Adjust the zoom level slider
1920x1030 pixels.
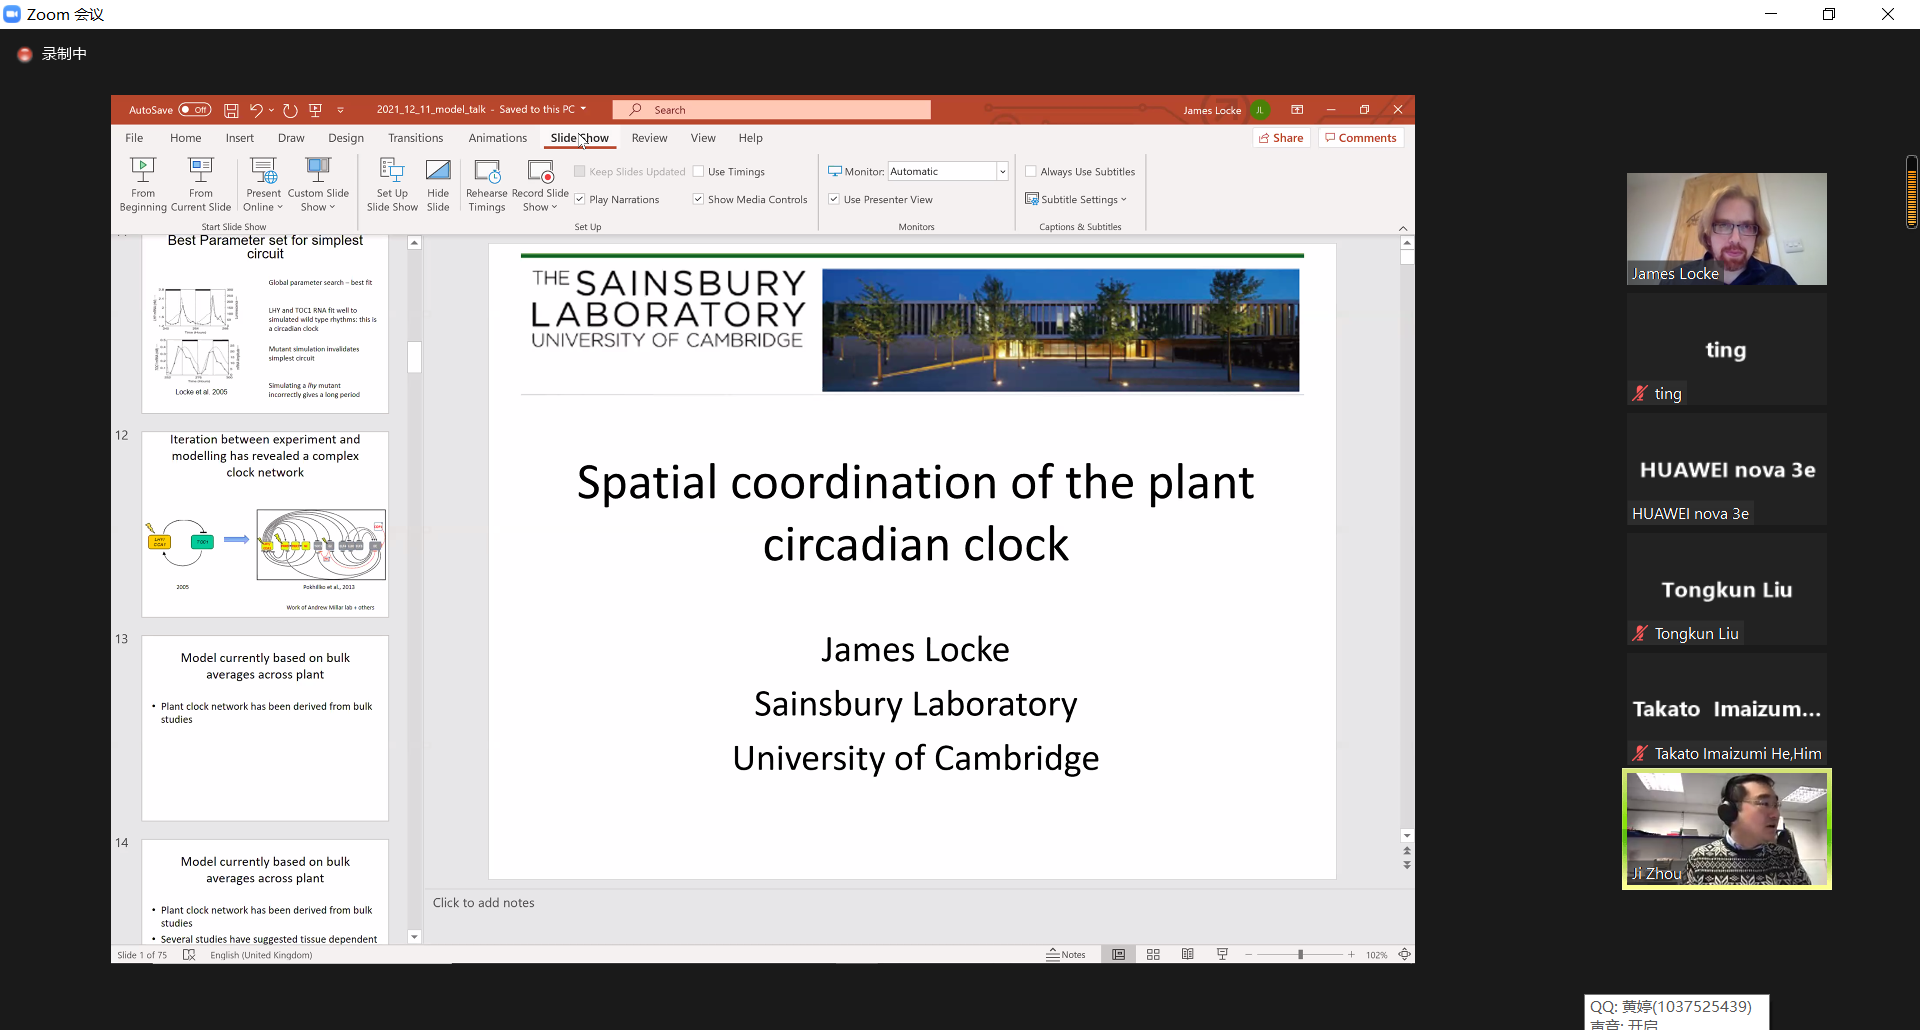[x=1300, y=955]
